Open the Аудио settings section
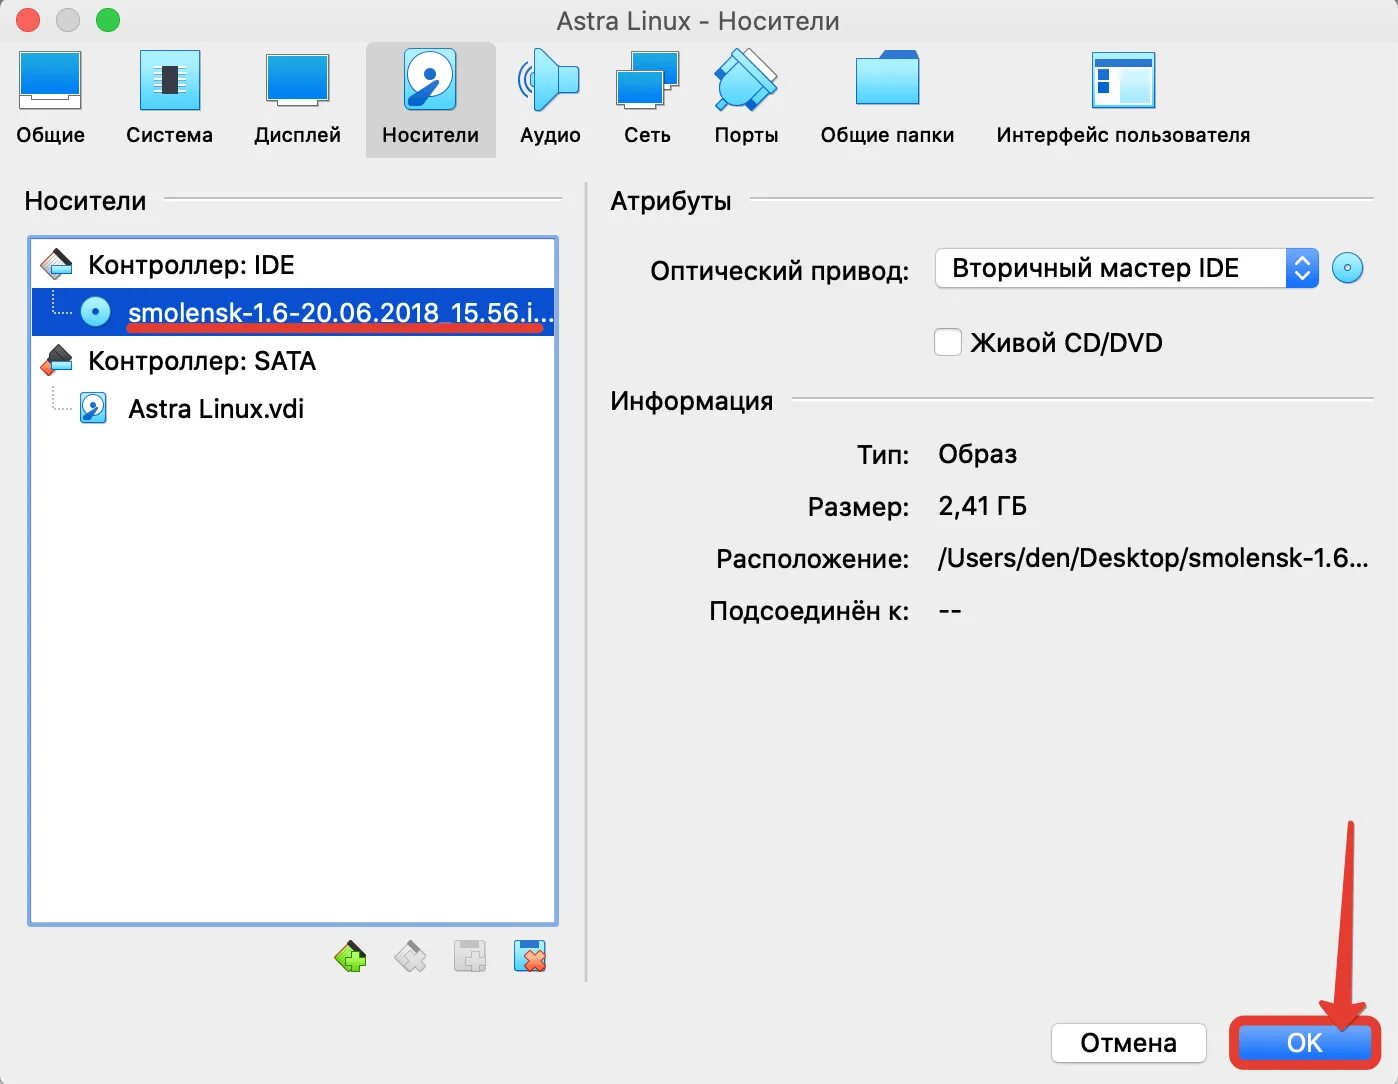Screen dimensions: 1398x1084 click(x=550, y=99)
